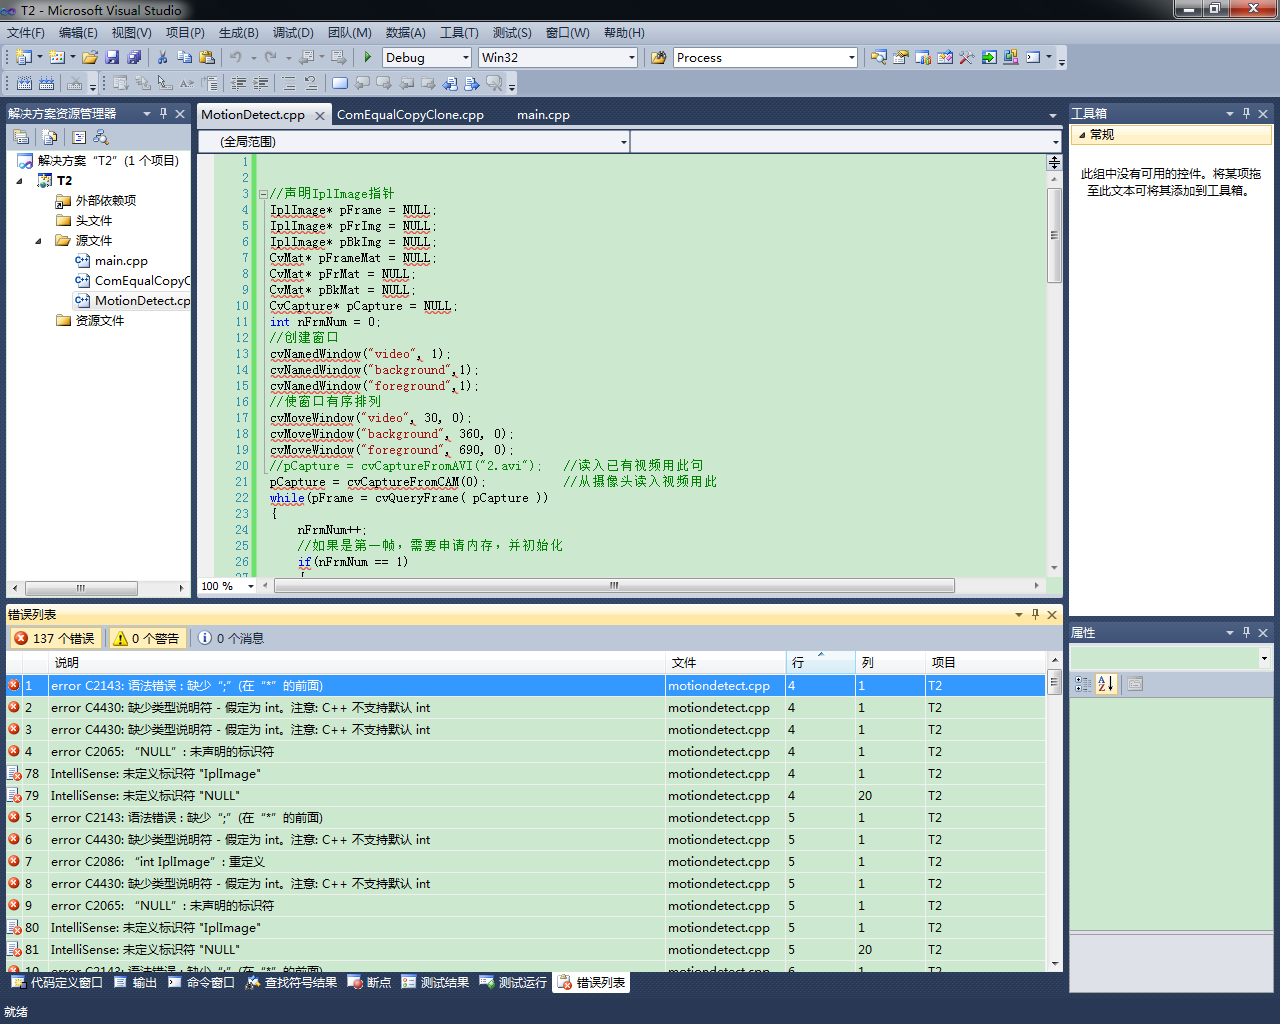Click View Class Diagram icon in Solution Explorer
1280x1024 pixels.
point(101,137)
